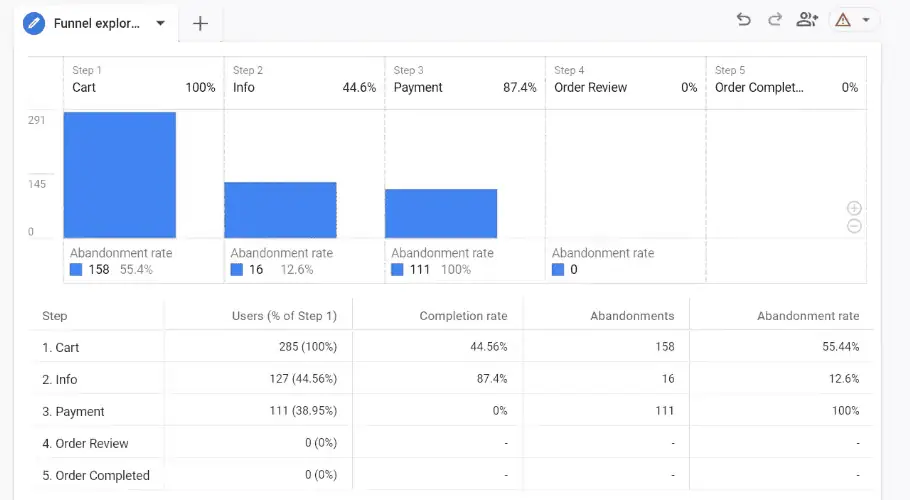Viewport: 910px width, 500px height.
Task: Select Step 3 Payment header
Action: click(465, 83)
